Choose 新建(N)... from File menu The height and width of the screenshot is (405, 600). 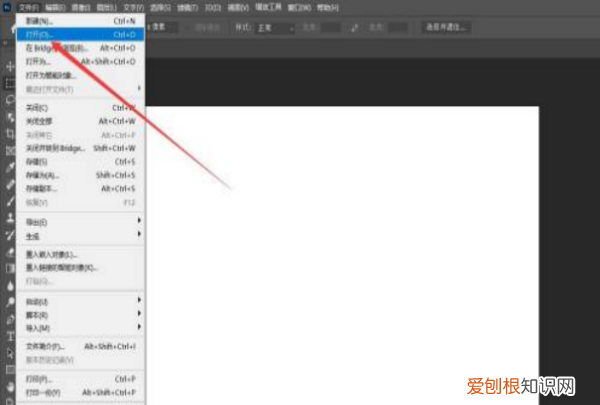80,21
